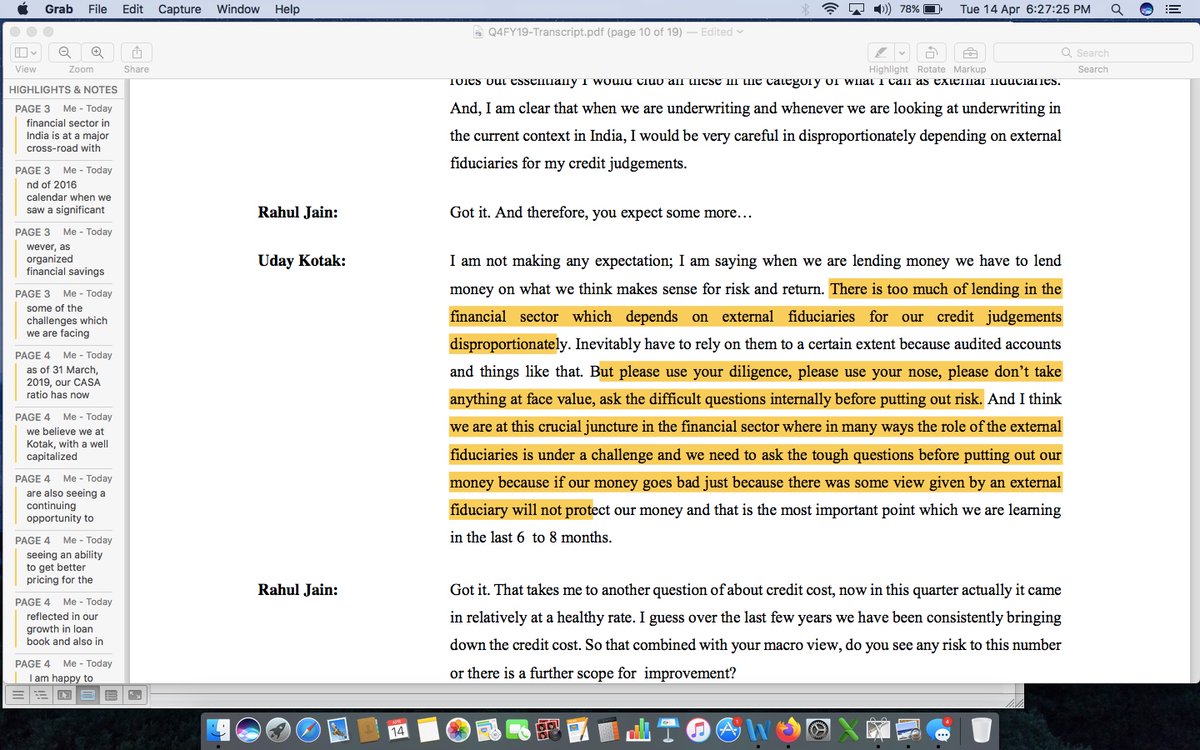1200x750 pixels.
Task: Open Numbers chart icon in the Dock
Action: pos(638,730)
